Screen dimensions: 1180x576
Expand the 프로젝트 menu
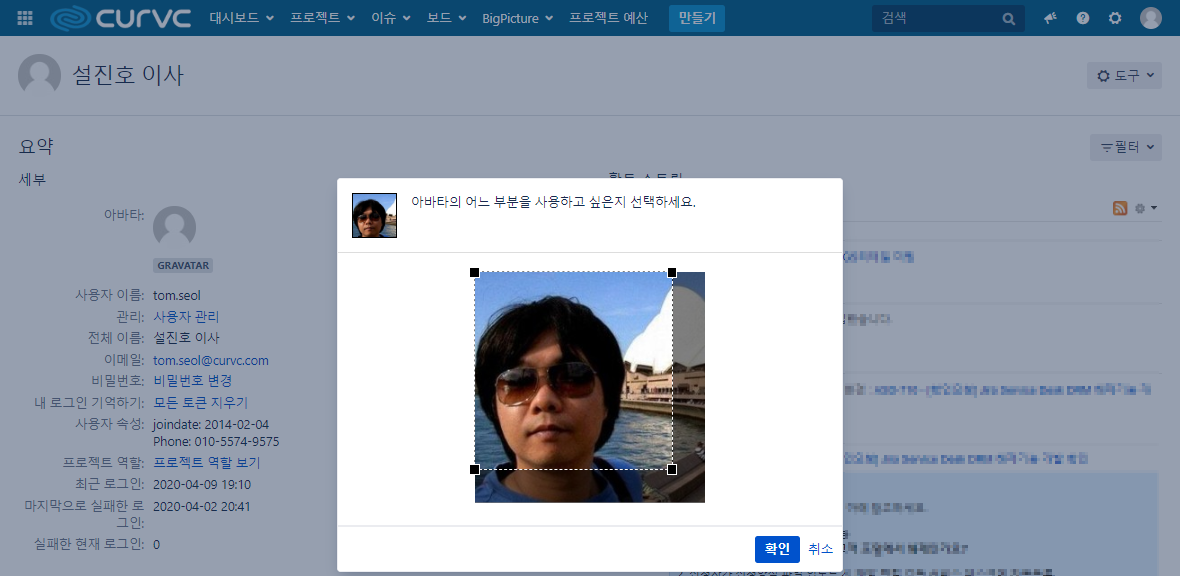tap(322, 18)
